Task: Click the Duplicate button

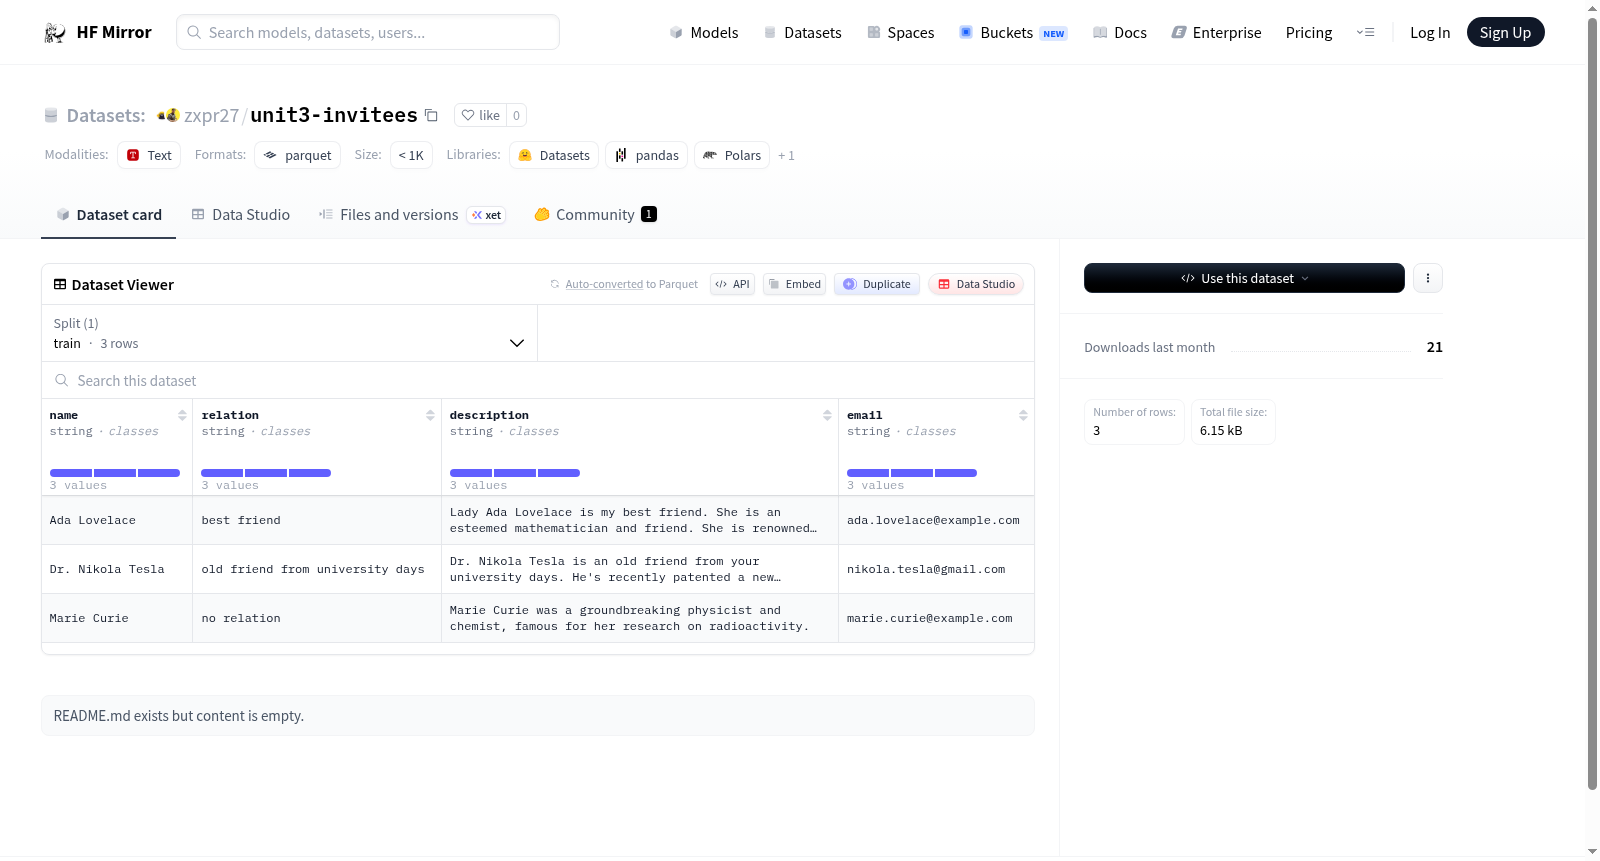Action: click(877, 284)
